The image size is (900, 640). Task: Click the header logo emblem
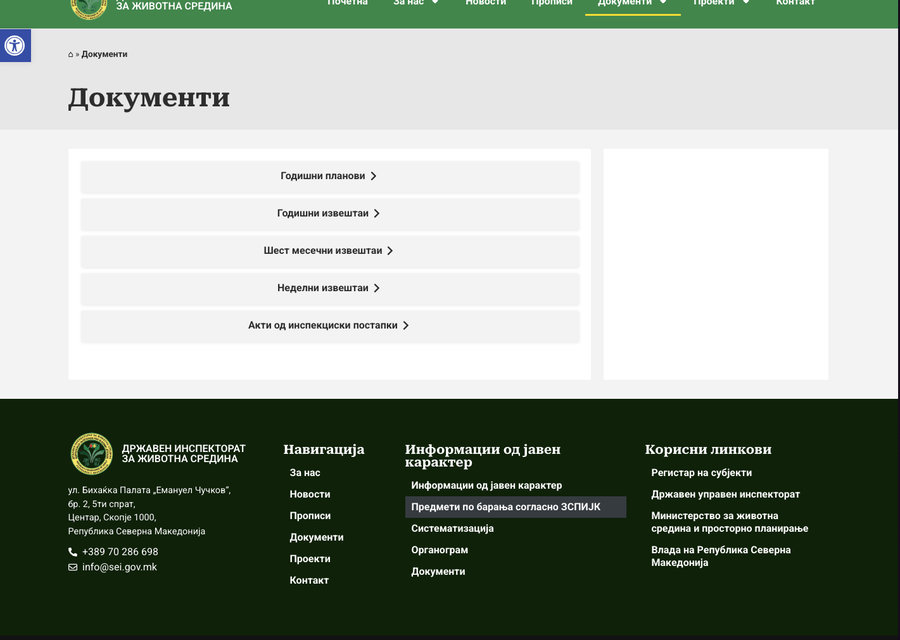click(88, 7)
